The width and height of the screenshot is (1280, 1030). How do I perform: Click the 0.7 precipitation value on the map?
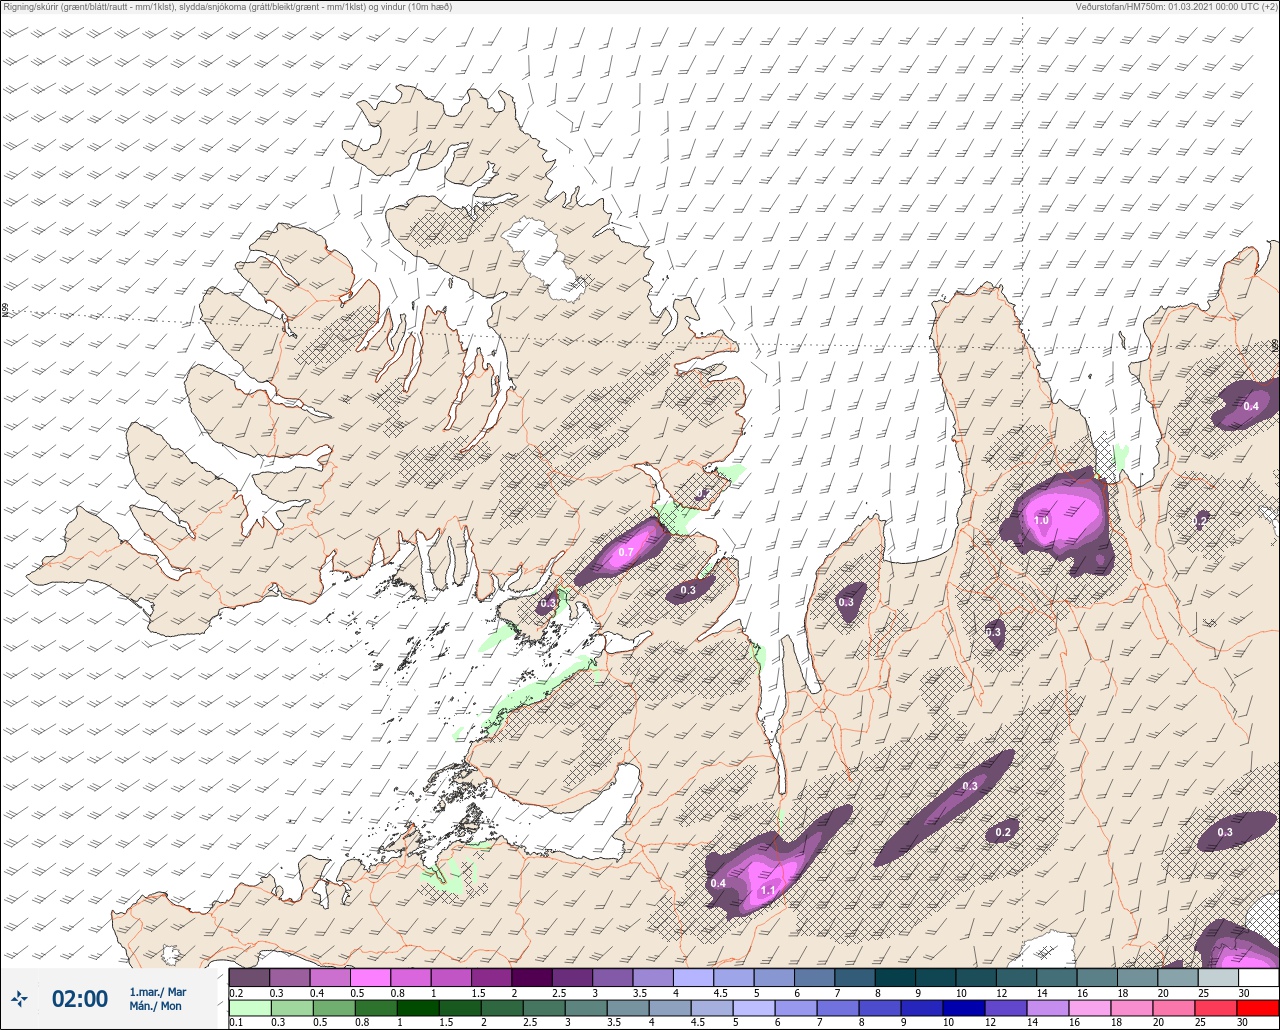[626, 552]
